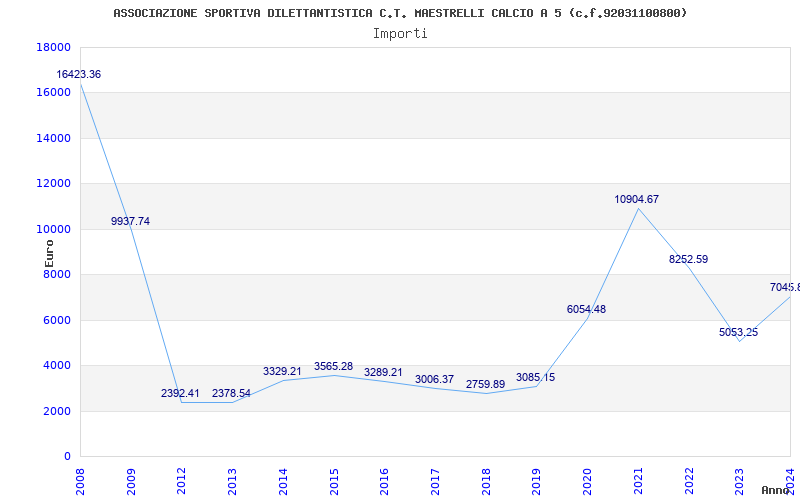Select the 2009 x-axis year label
The width and height of the screenshot is (800, 500).
tap(131, 482)
